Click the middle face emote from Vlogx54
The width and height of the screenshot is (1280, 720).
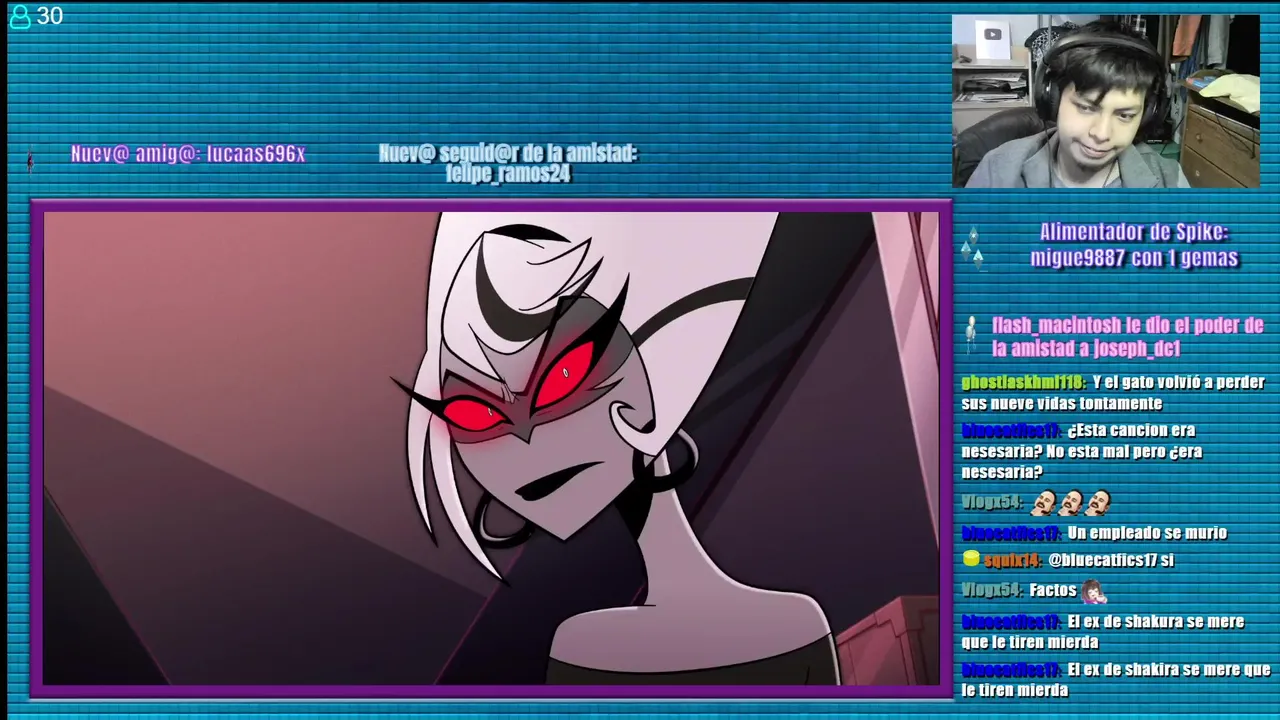coord(1071,501)
